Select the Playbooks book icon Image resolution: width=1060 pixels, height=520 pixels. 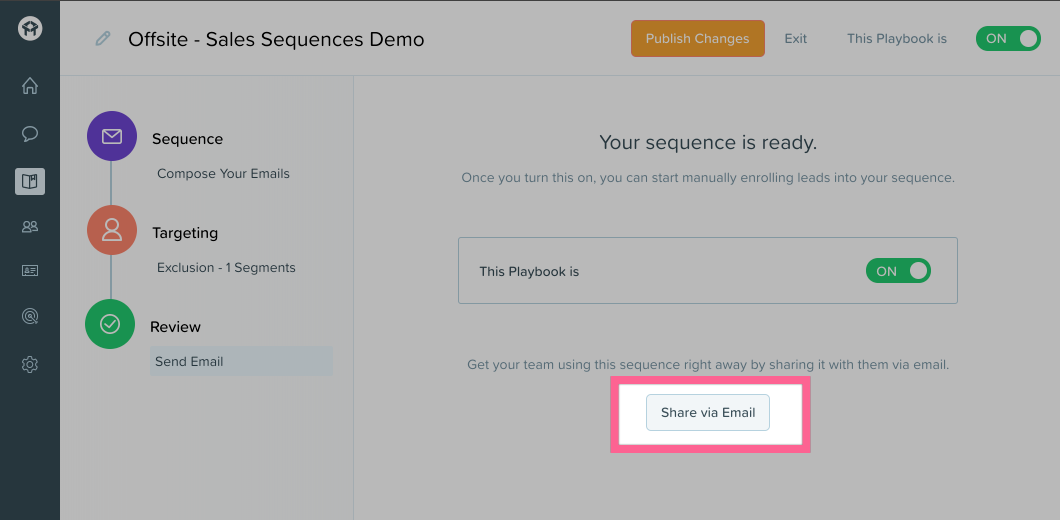pyautogui.click(x=30, y=181)
